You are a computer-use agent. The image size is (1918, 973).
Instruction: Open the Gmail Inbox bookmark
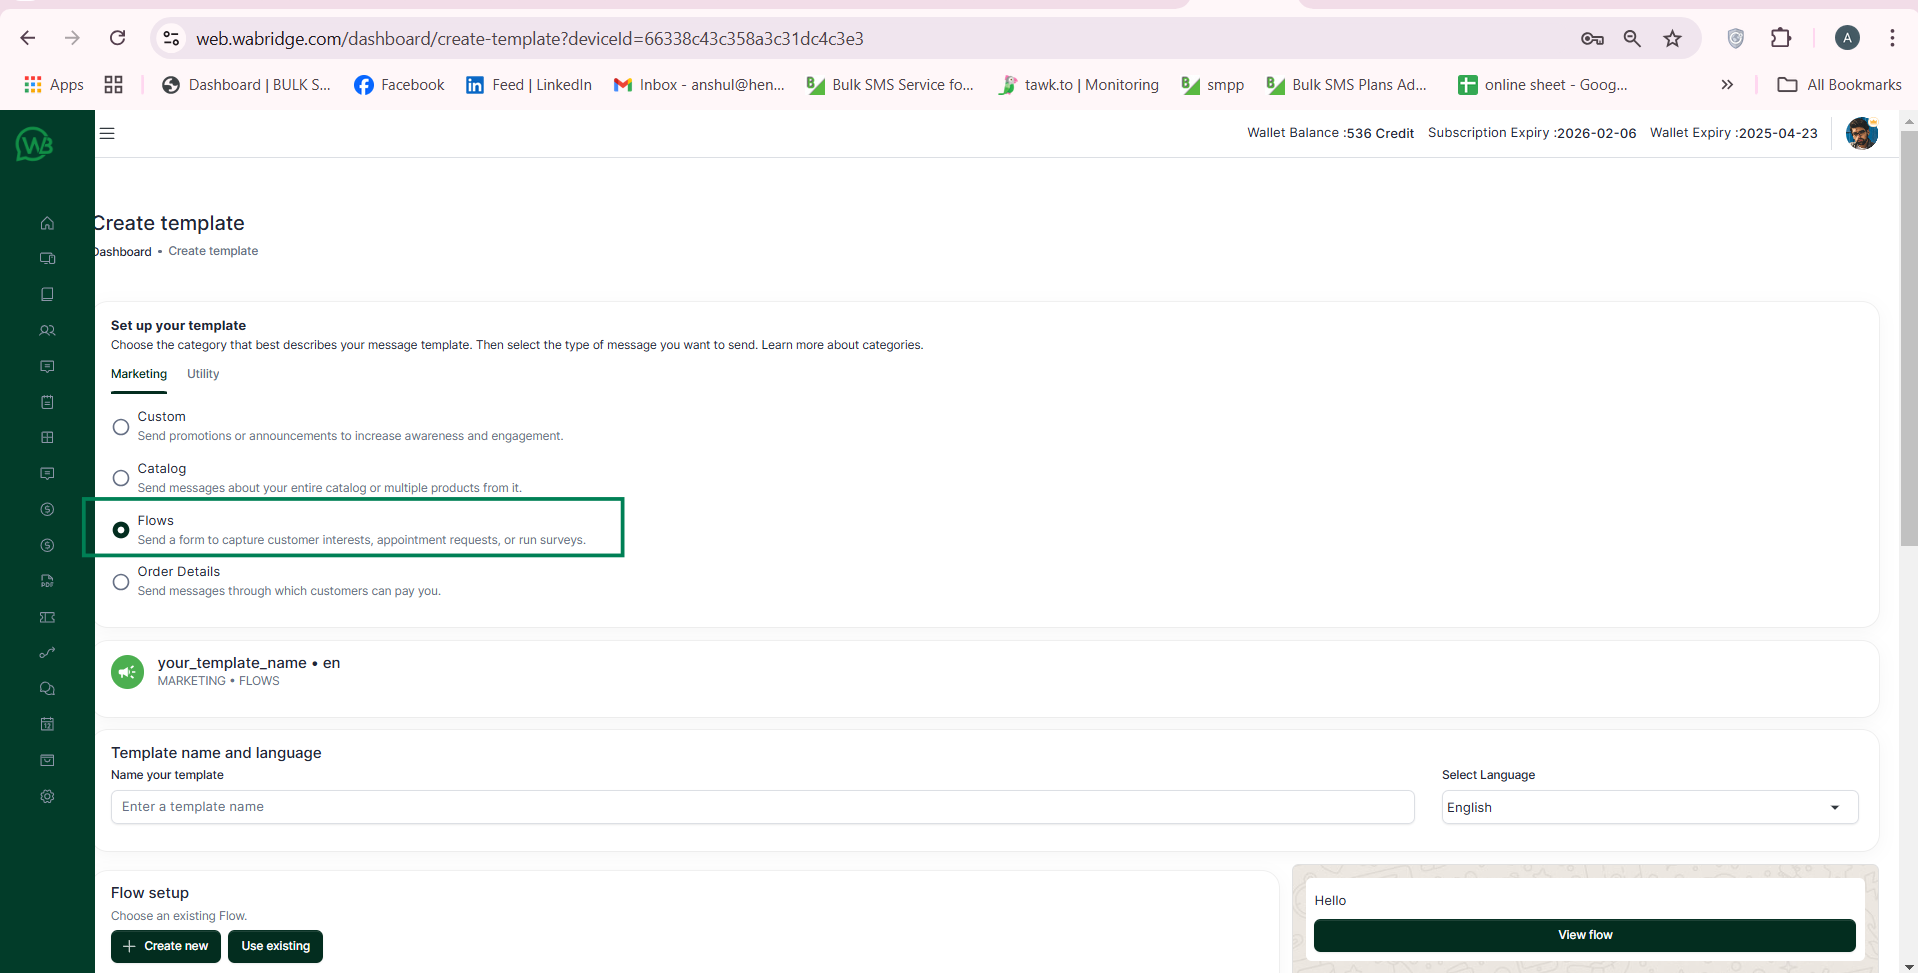pyautogui.click(x=699, y=85)
